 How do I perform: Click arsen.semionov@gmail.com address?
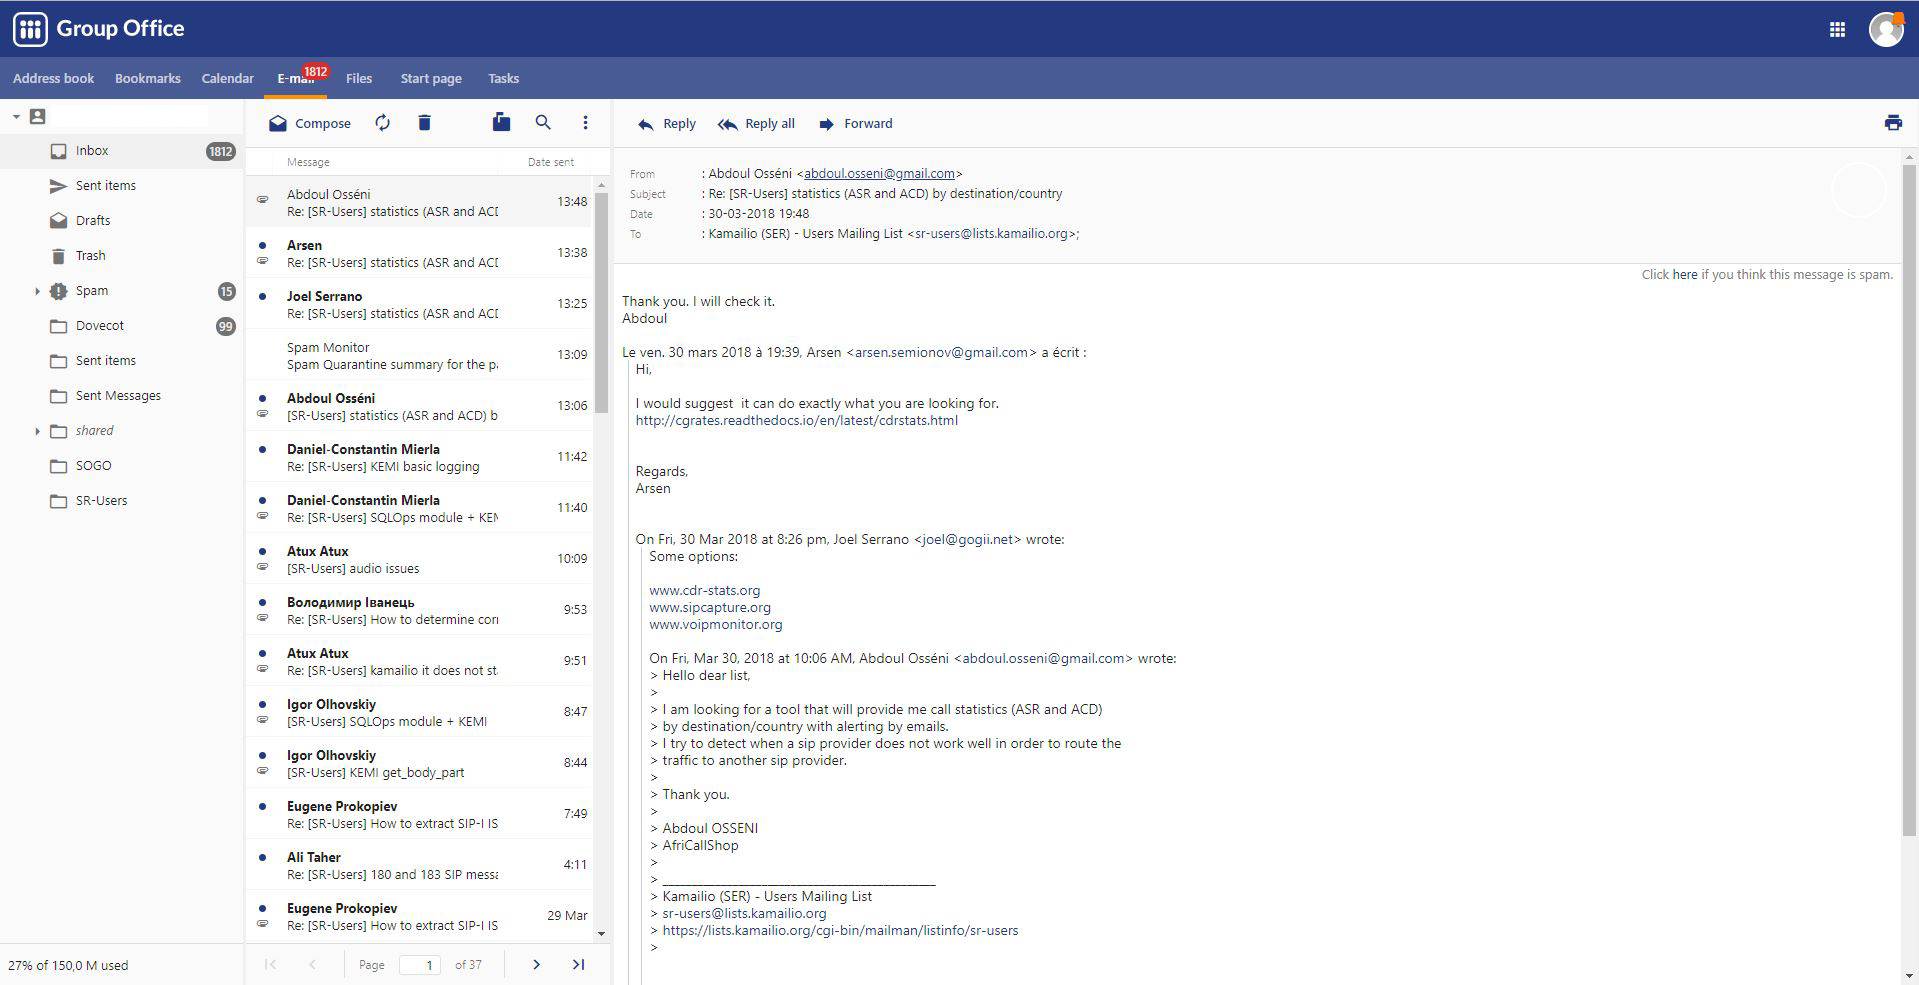(941, 353)
